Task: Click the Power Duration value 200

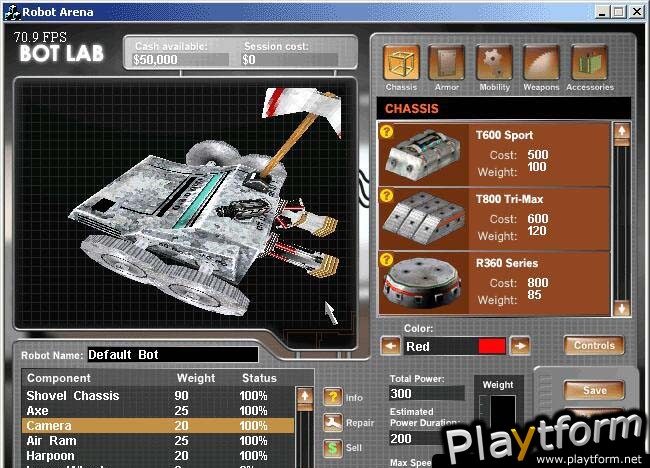Action: [x=419, y=439]
